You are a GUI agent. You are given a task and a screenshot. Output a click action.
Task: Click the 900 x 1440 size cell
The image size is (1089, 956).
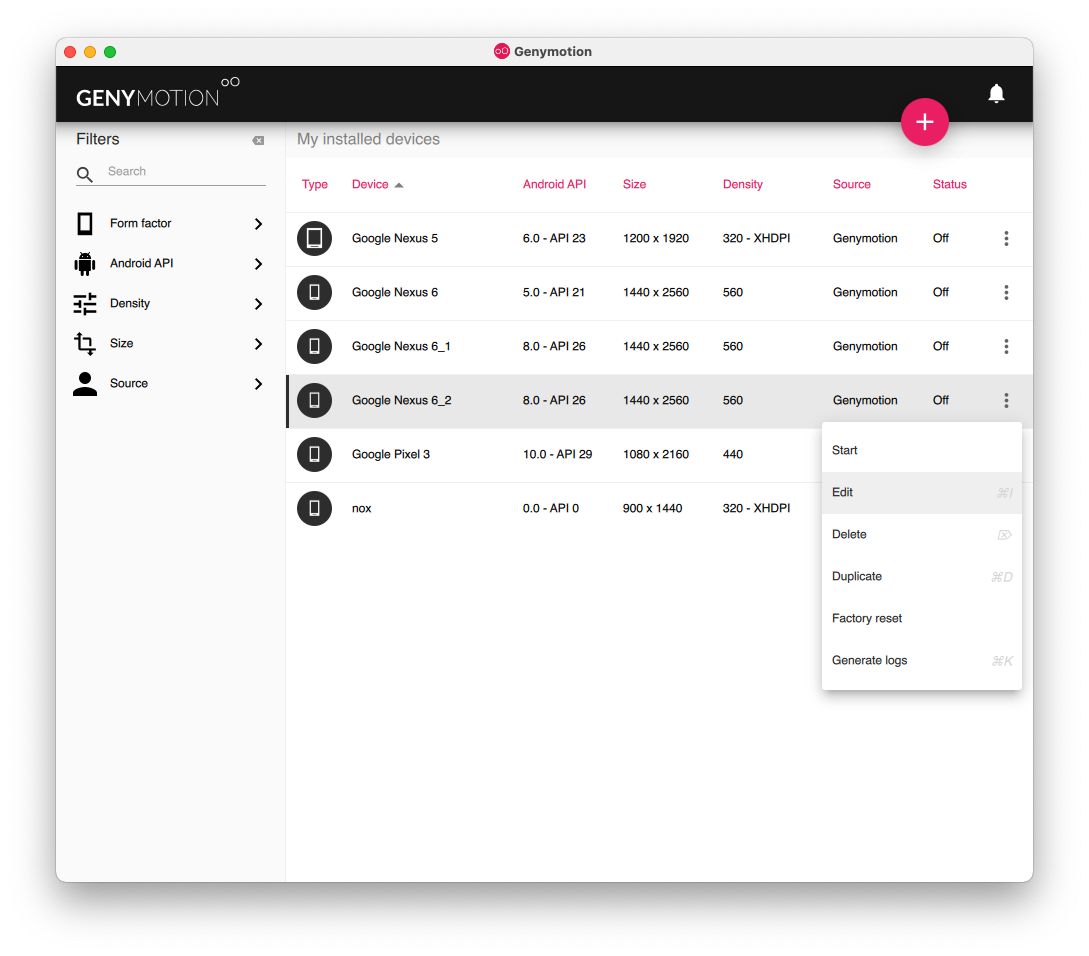[652, 509]
